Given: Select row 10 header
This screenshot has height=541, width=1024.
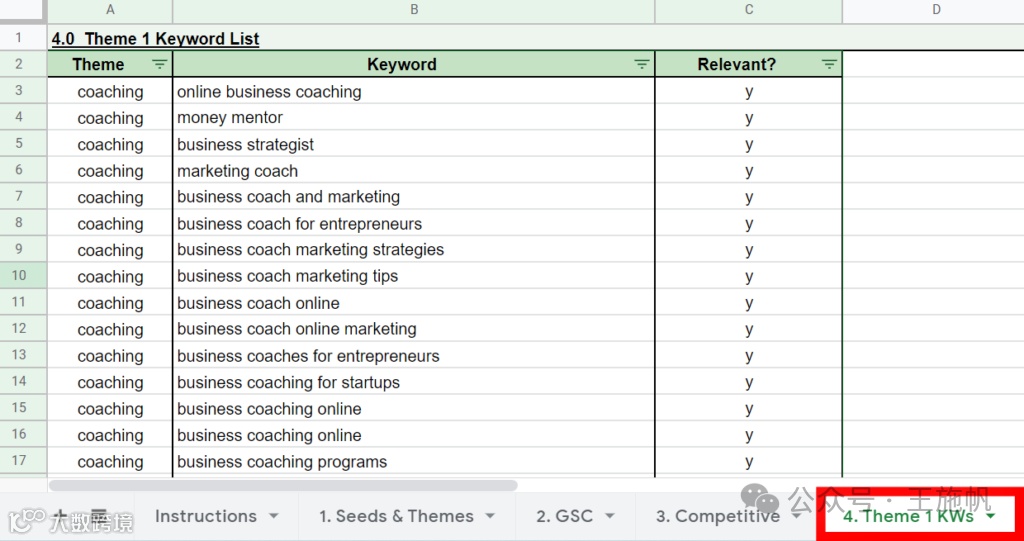Looking at the screenshot, I should click(x=19, y=276).
